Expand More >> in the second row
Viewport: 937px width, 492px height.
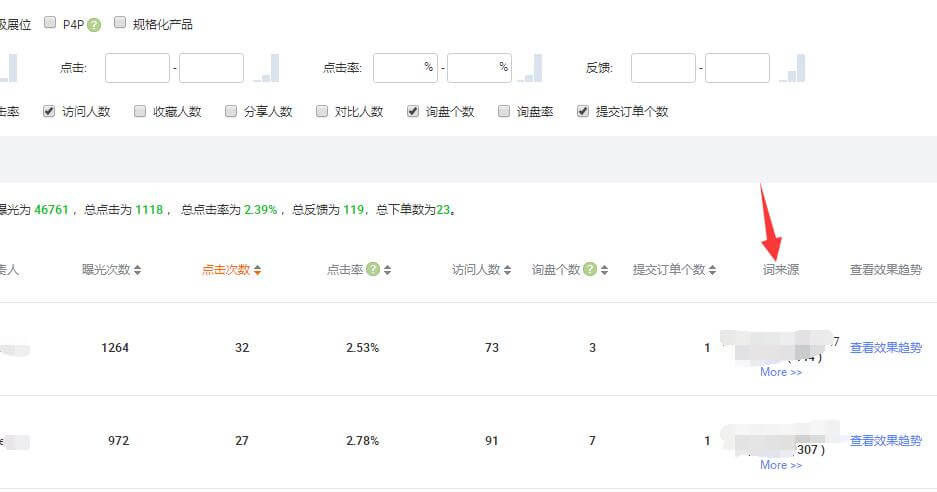(780, 465)
